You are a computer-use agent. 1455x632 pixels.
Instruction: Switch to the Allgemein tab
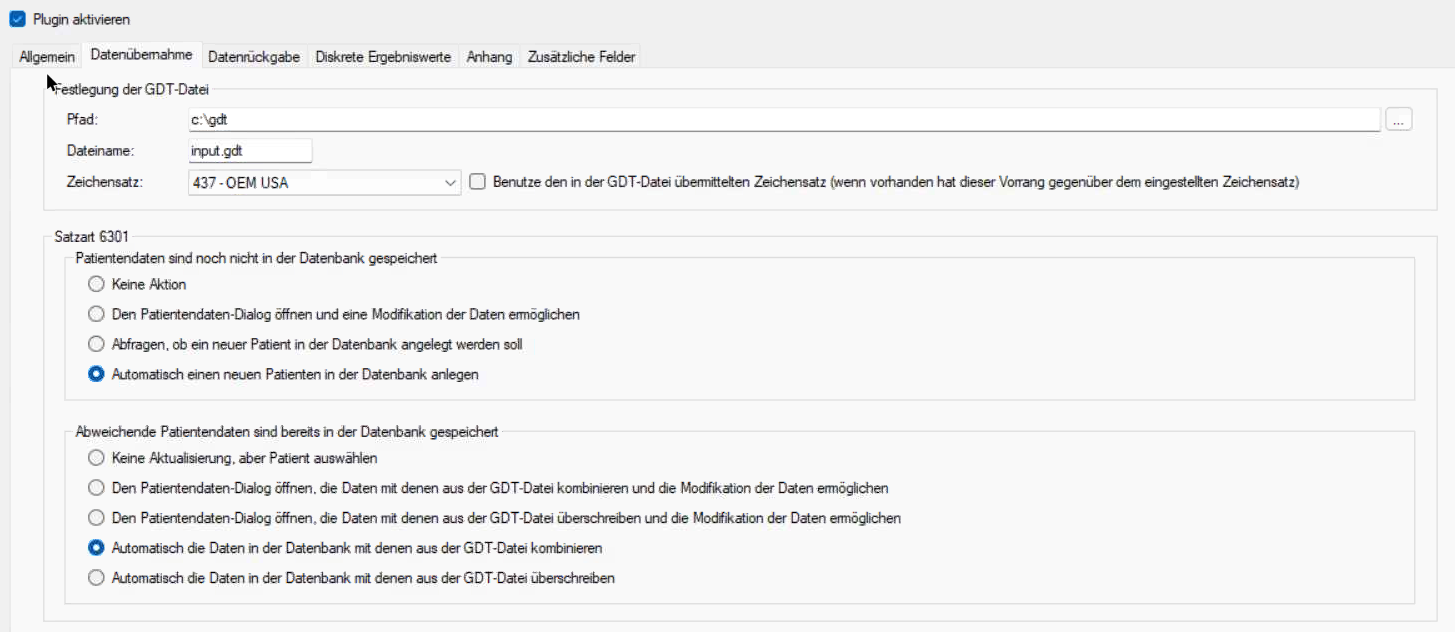(46, 57)
